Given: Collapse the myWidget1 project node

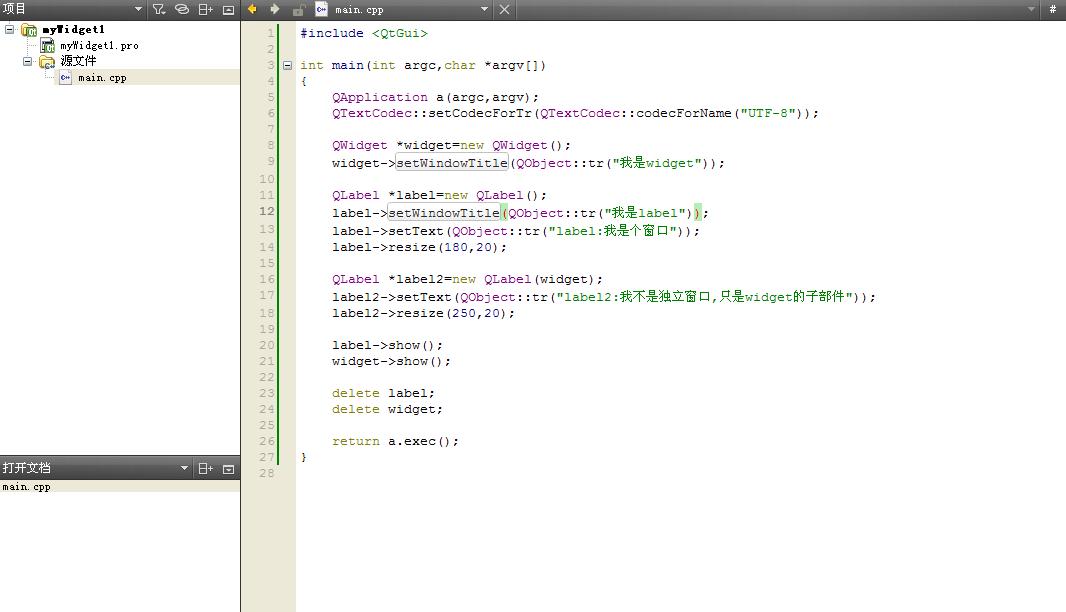Looking at the screenshot, I should point(10,29).
